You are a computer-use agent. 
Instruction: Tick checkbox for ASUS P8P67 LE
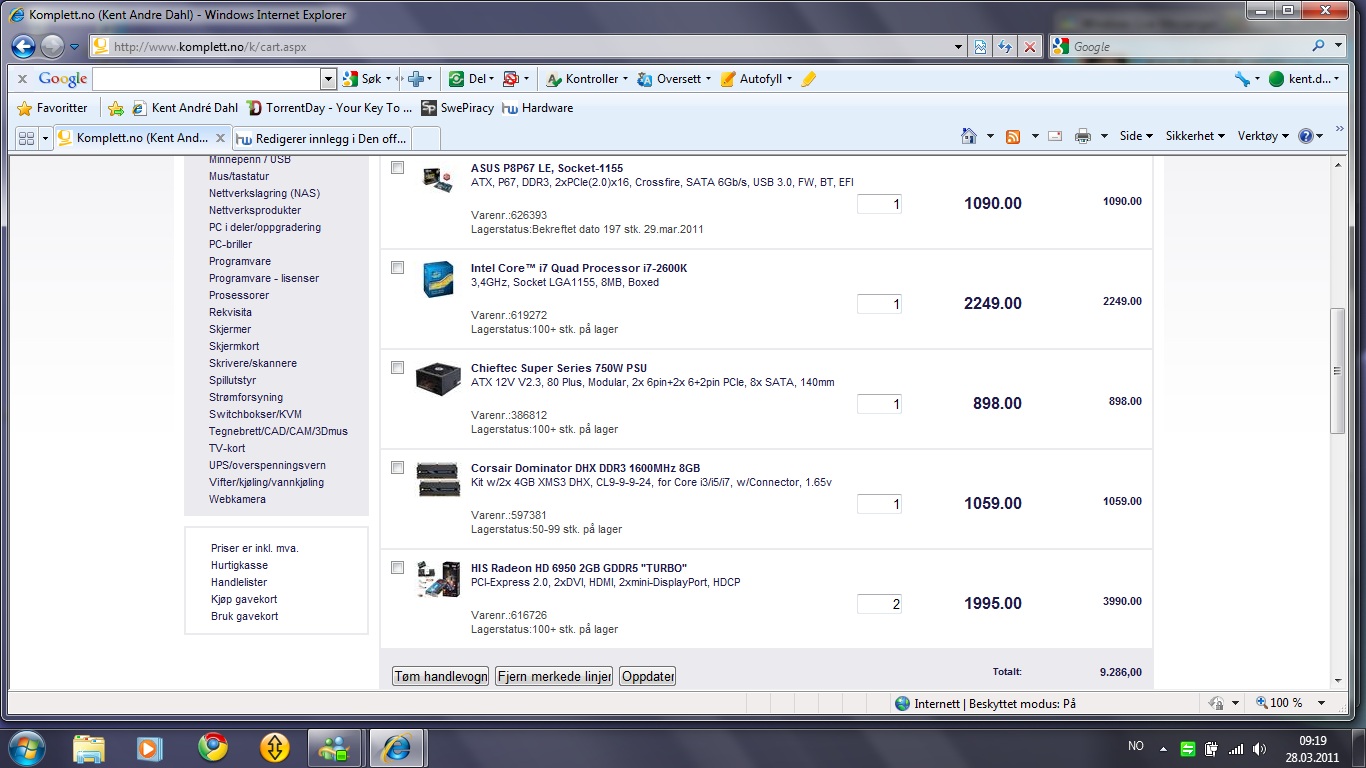[398, 168]
